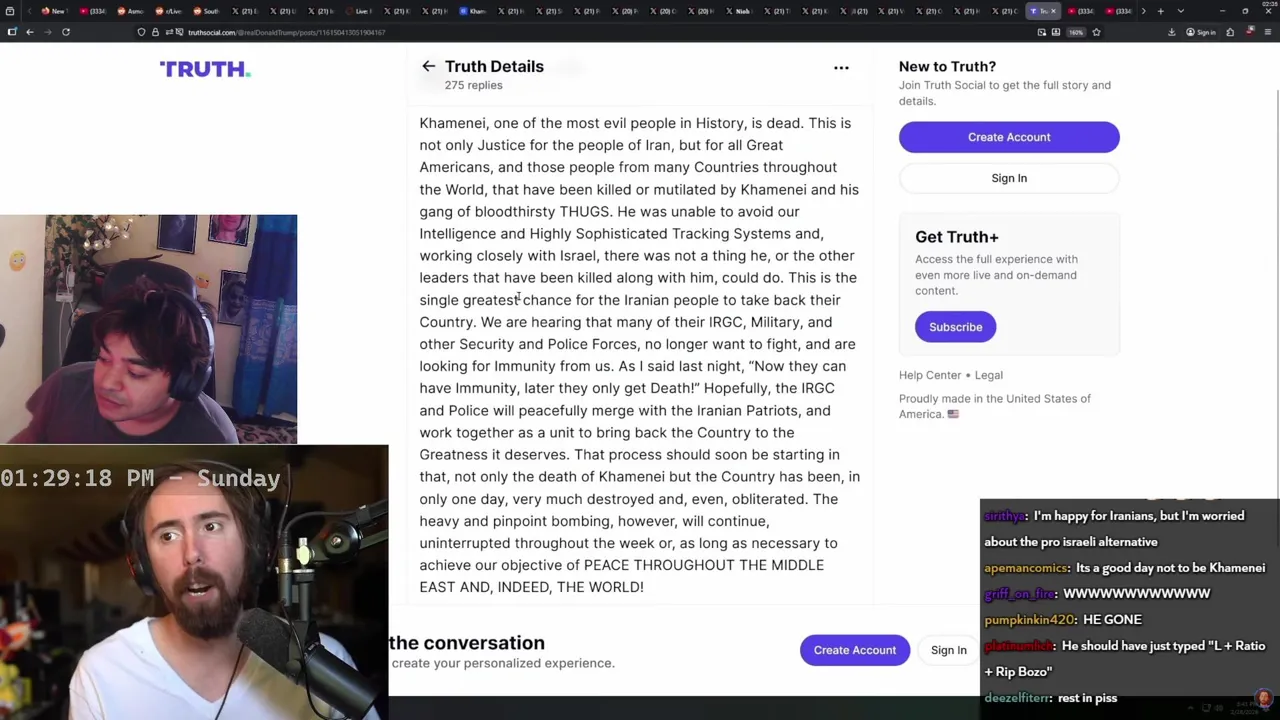Click the extensions puzzle icon

tap(1230, 32)
